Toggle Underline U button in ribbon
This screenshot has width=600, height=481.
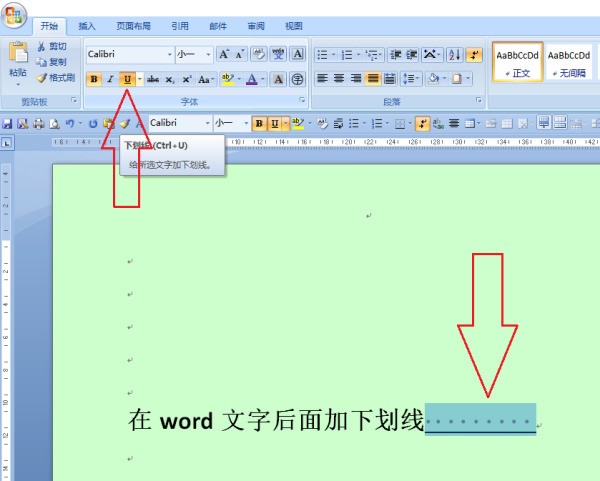tap(127, 79)
